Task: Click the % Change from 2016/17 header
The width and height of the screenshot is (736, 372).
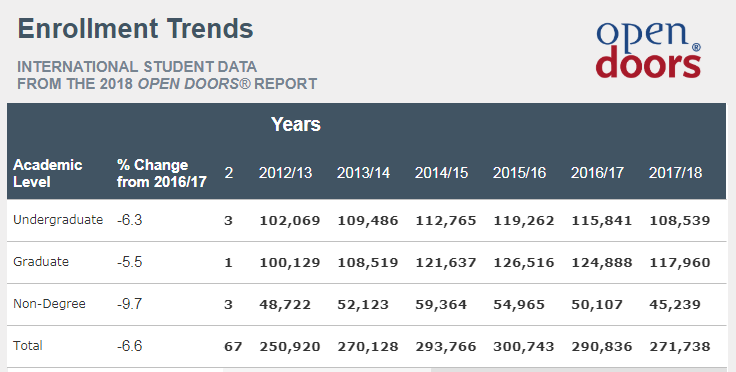Action: coord(162,173)
